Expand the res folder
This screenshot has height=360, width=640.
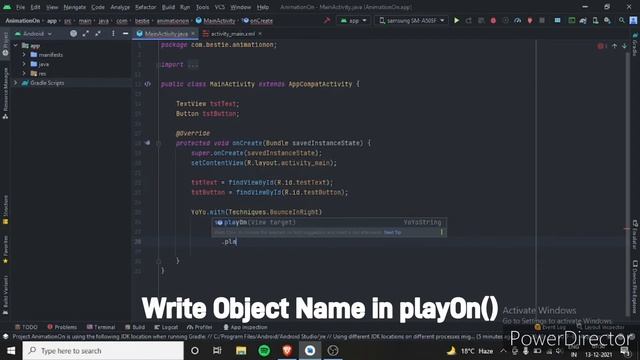pyautogui.click(x=24, y=73)
